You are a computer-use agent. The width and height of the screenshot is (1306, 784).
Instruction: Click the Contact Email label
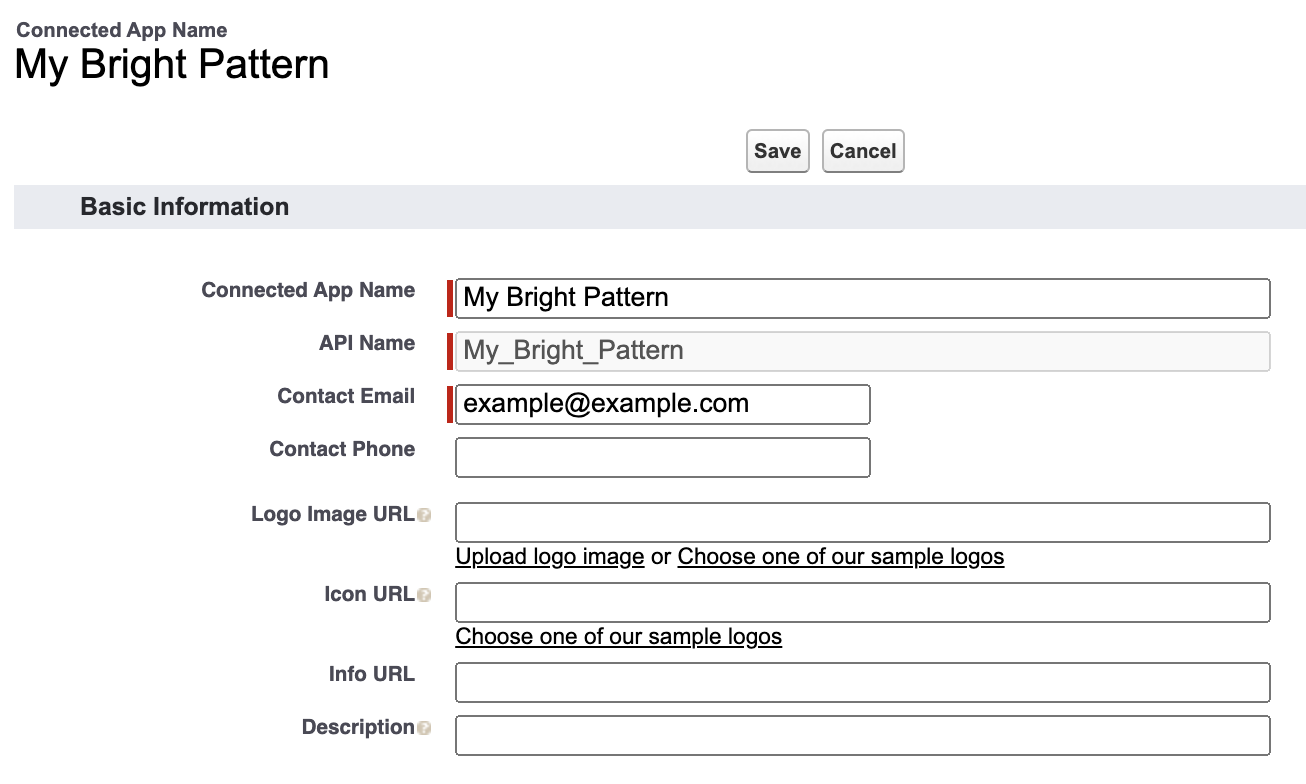346,396
